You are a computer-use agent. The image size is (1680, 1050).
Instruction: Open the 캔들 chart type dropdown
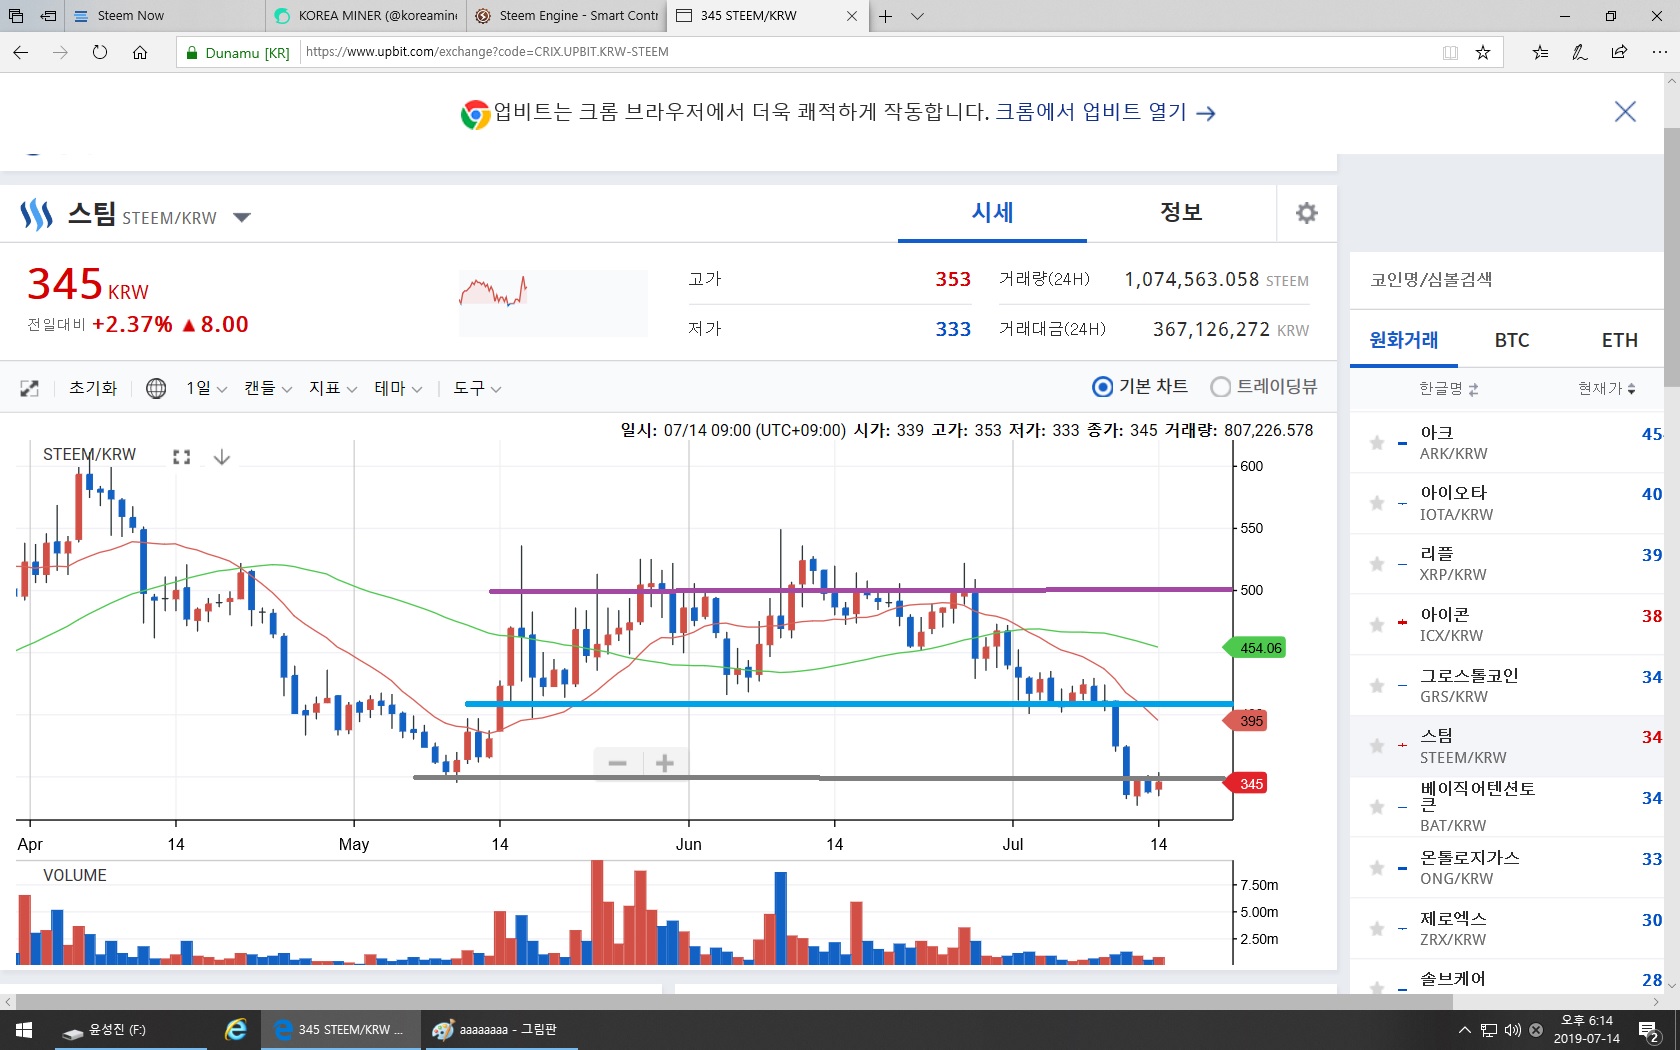click(268, 388)
